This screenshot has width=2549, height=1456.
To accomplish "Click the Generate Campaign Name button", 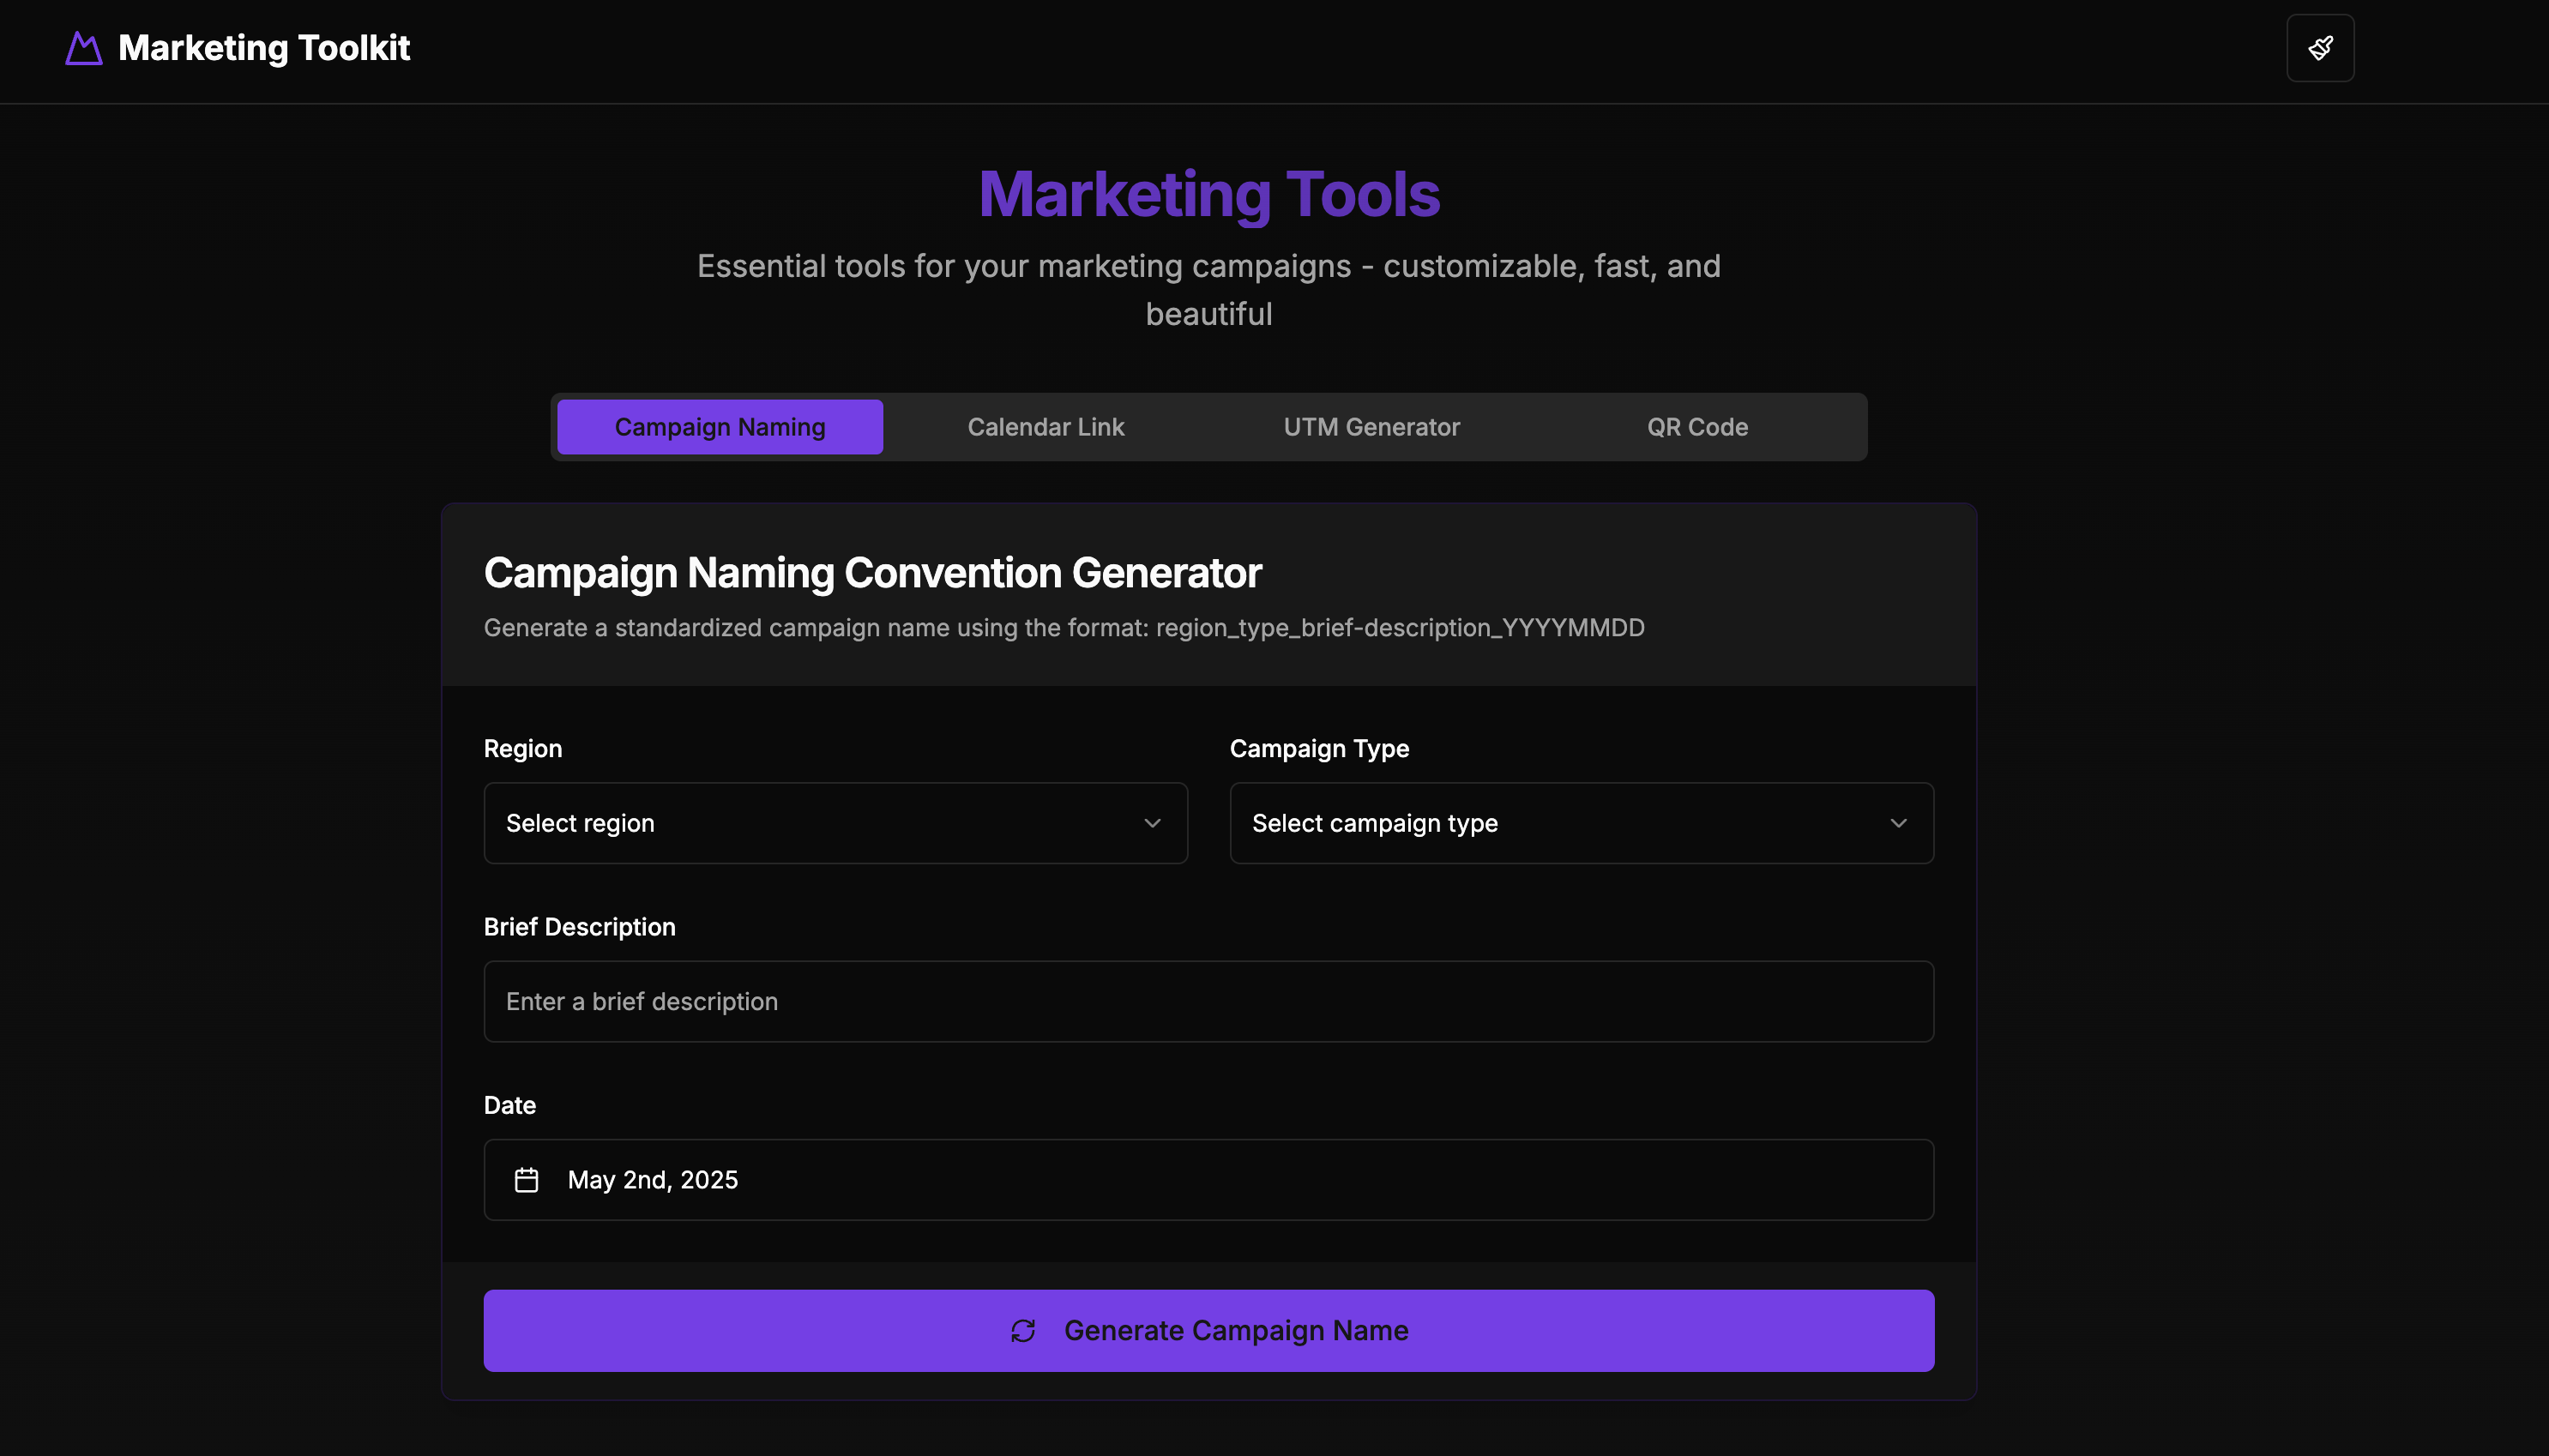I will click(1208, 1330).
